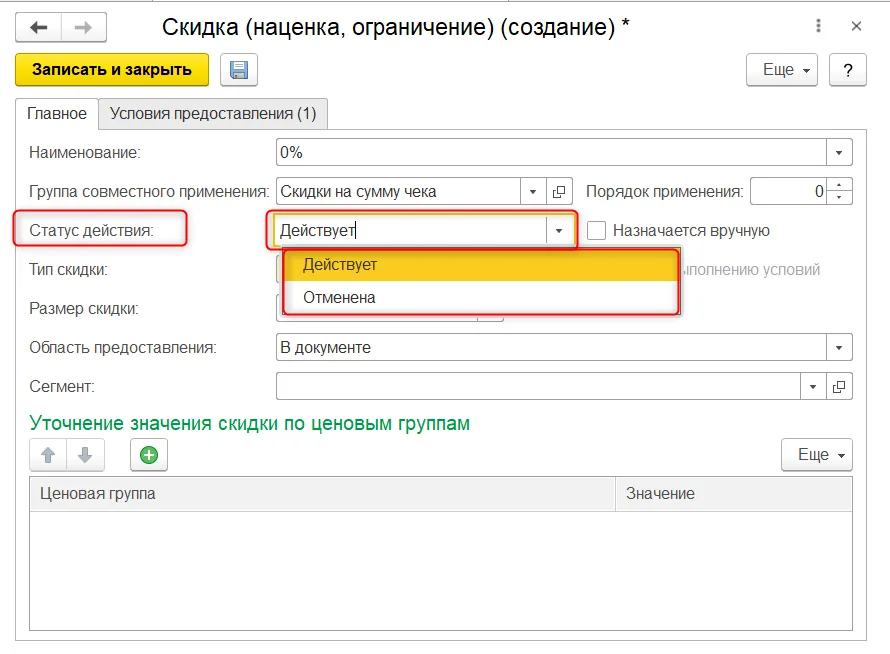
Task: Click the Значение column header
Action: point(734,494)
